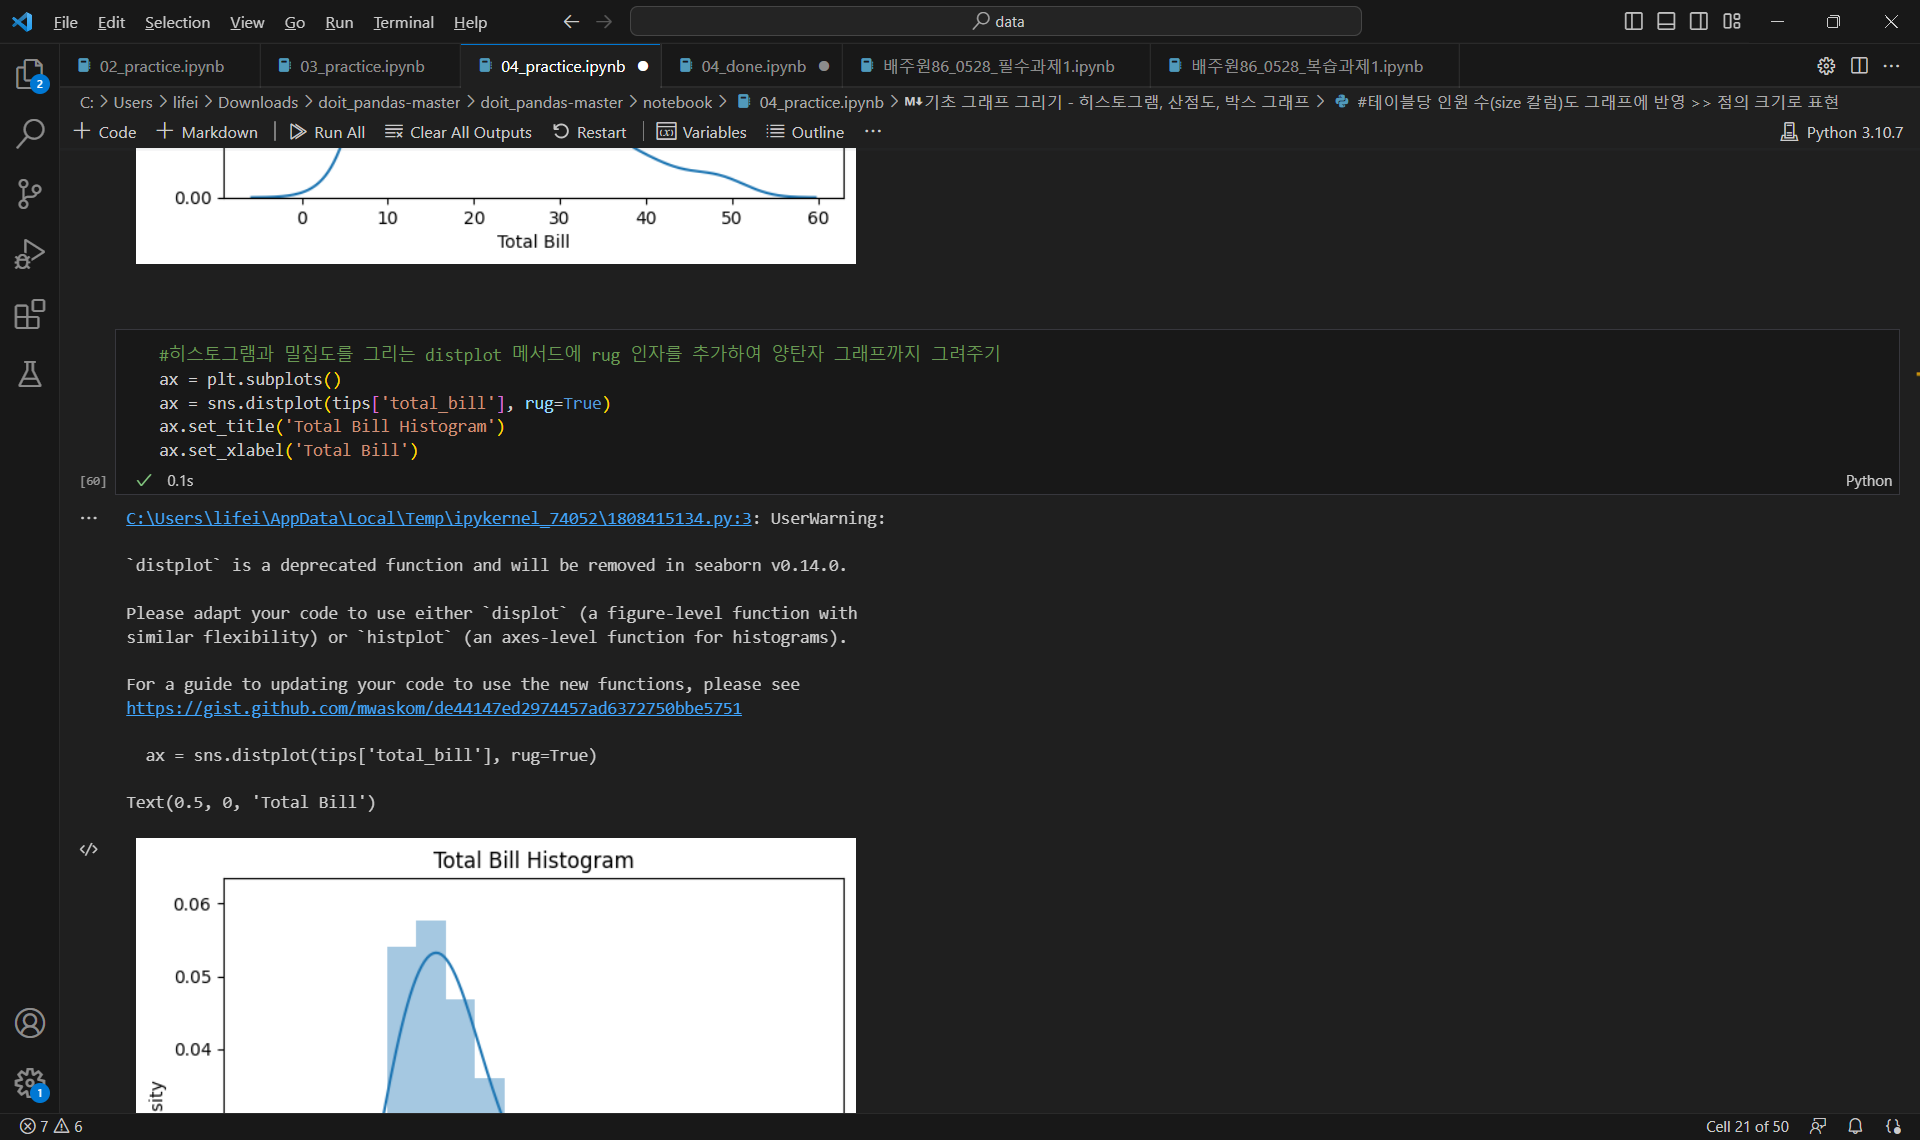Open the Search view icon

click(x=30, y=134)
